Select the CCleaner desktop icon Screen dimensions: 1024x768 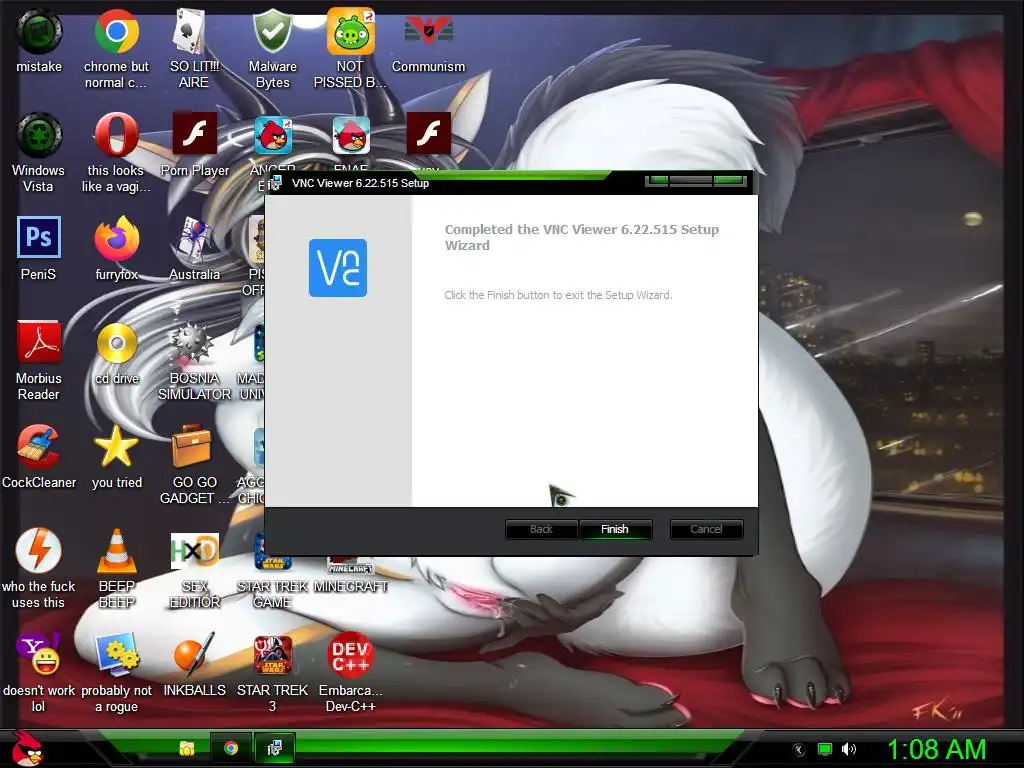point(39,446)
